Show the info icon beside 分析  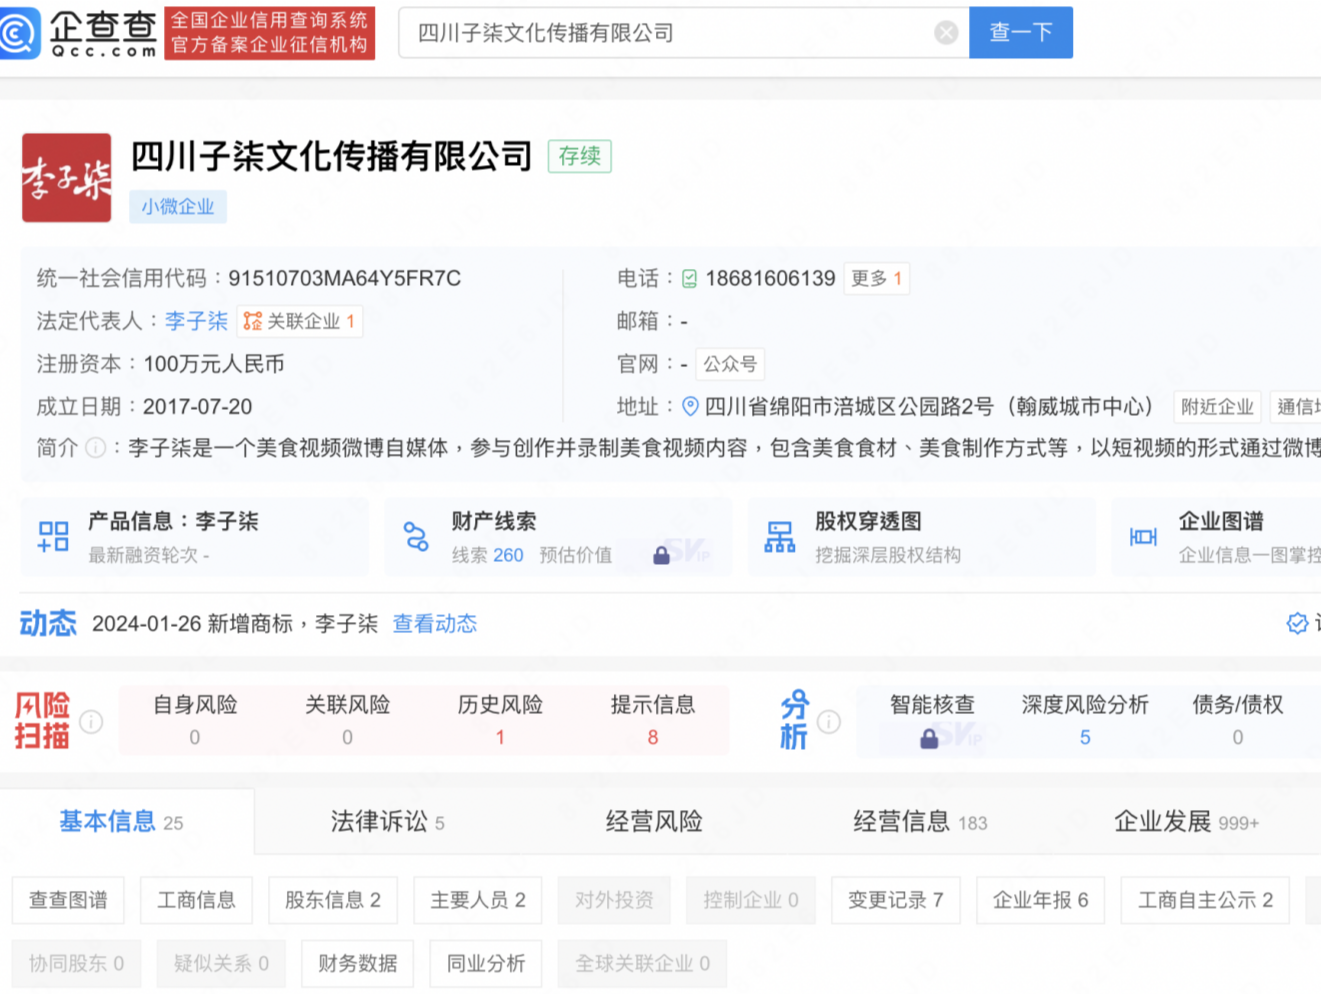(x=829, y=721)
